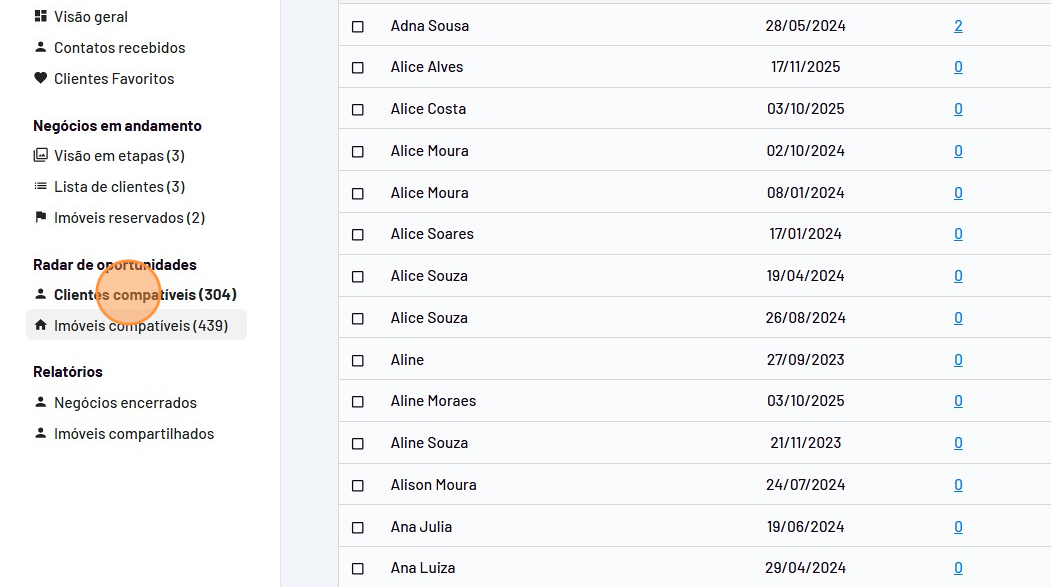The height and width of the screenshot is (587, 1051).
Task: Click the Aline Souza client name
Action: (x=429, y=443)
